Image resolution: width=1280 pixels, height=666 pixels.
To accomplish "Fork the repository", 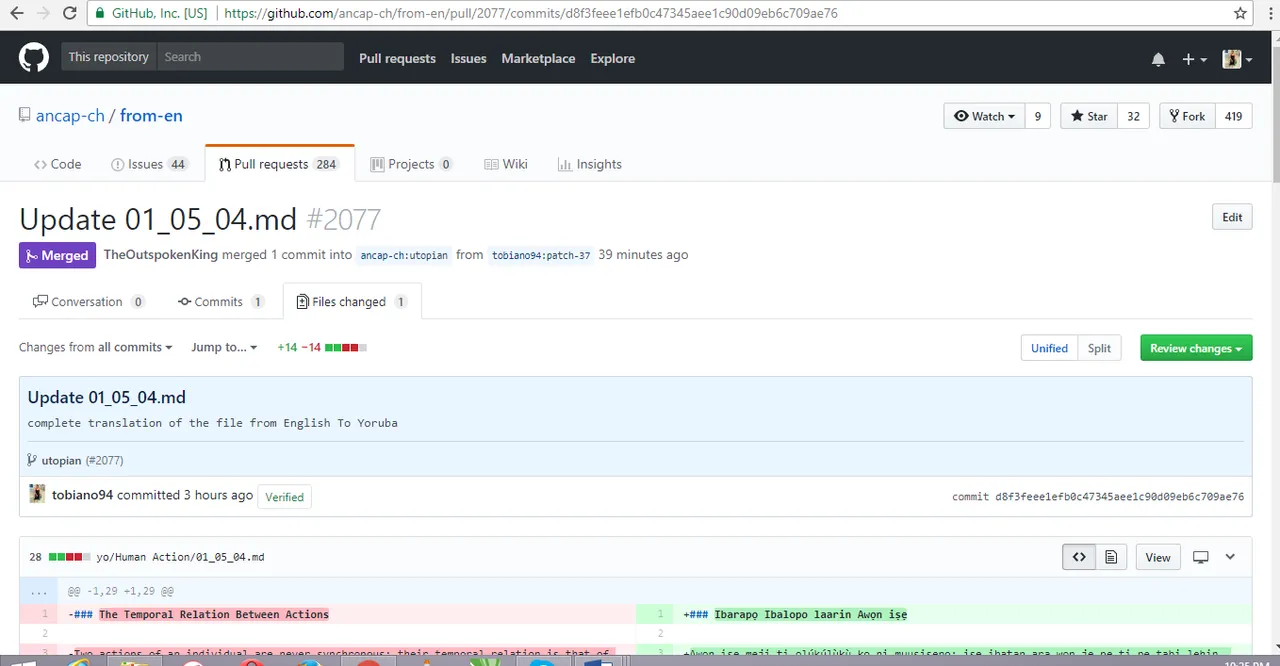I will click(1186, 116).
